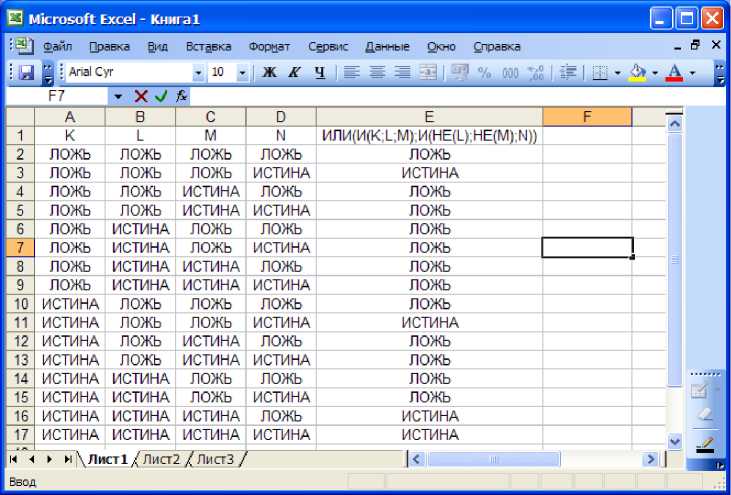Image resolution: width=731 pixels, height=495 pixels.
Task: Select column E header
Action: pos(429,117)
